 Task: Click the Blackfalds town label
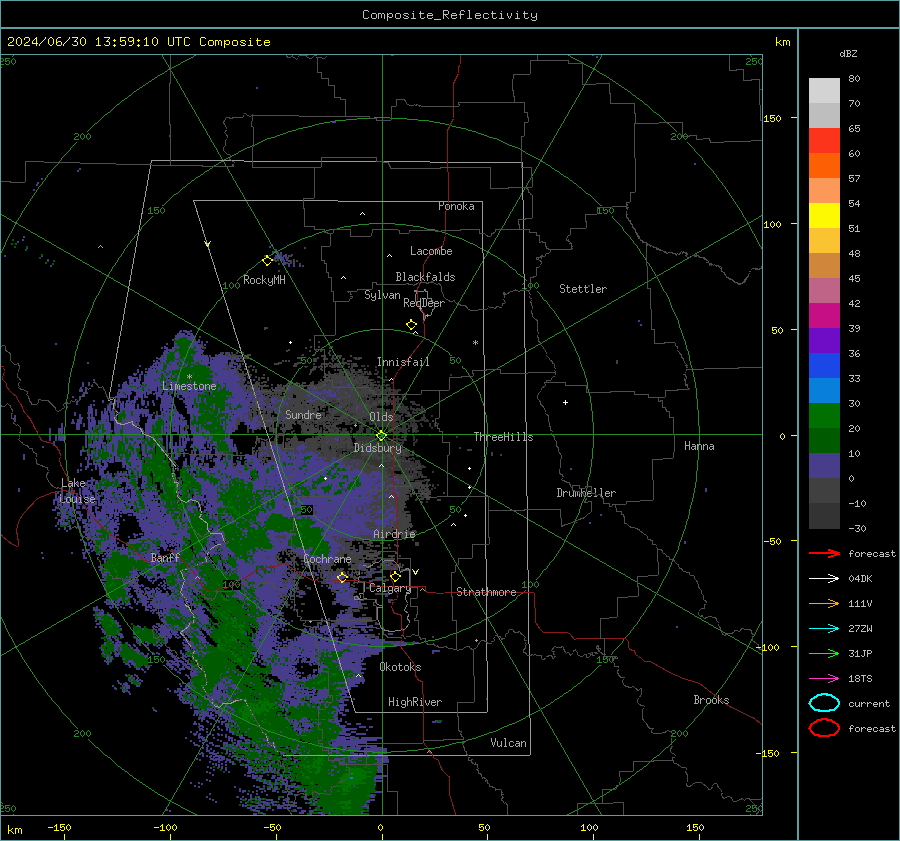click(425, 277)
